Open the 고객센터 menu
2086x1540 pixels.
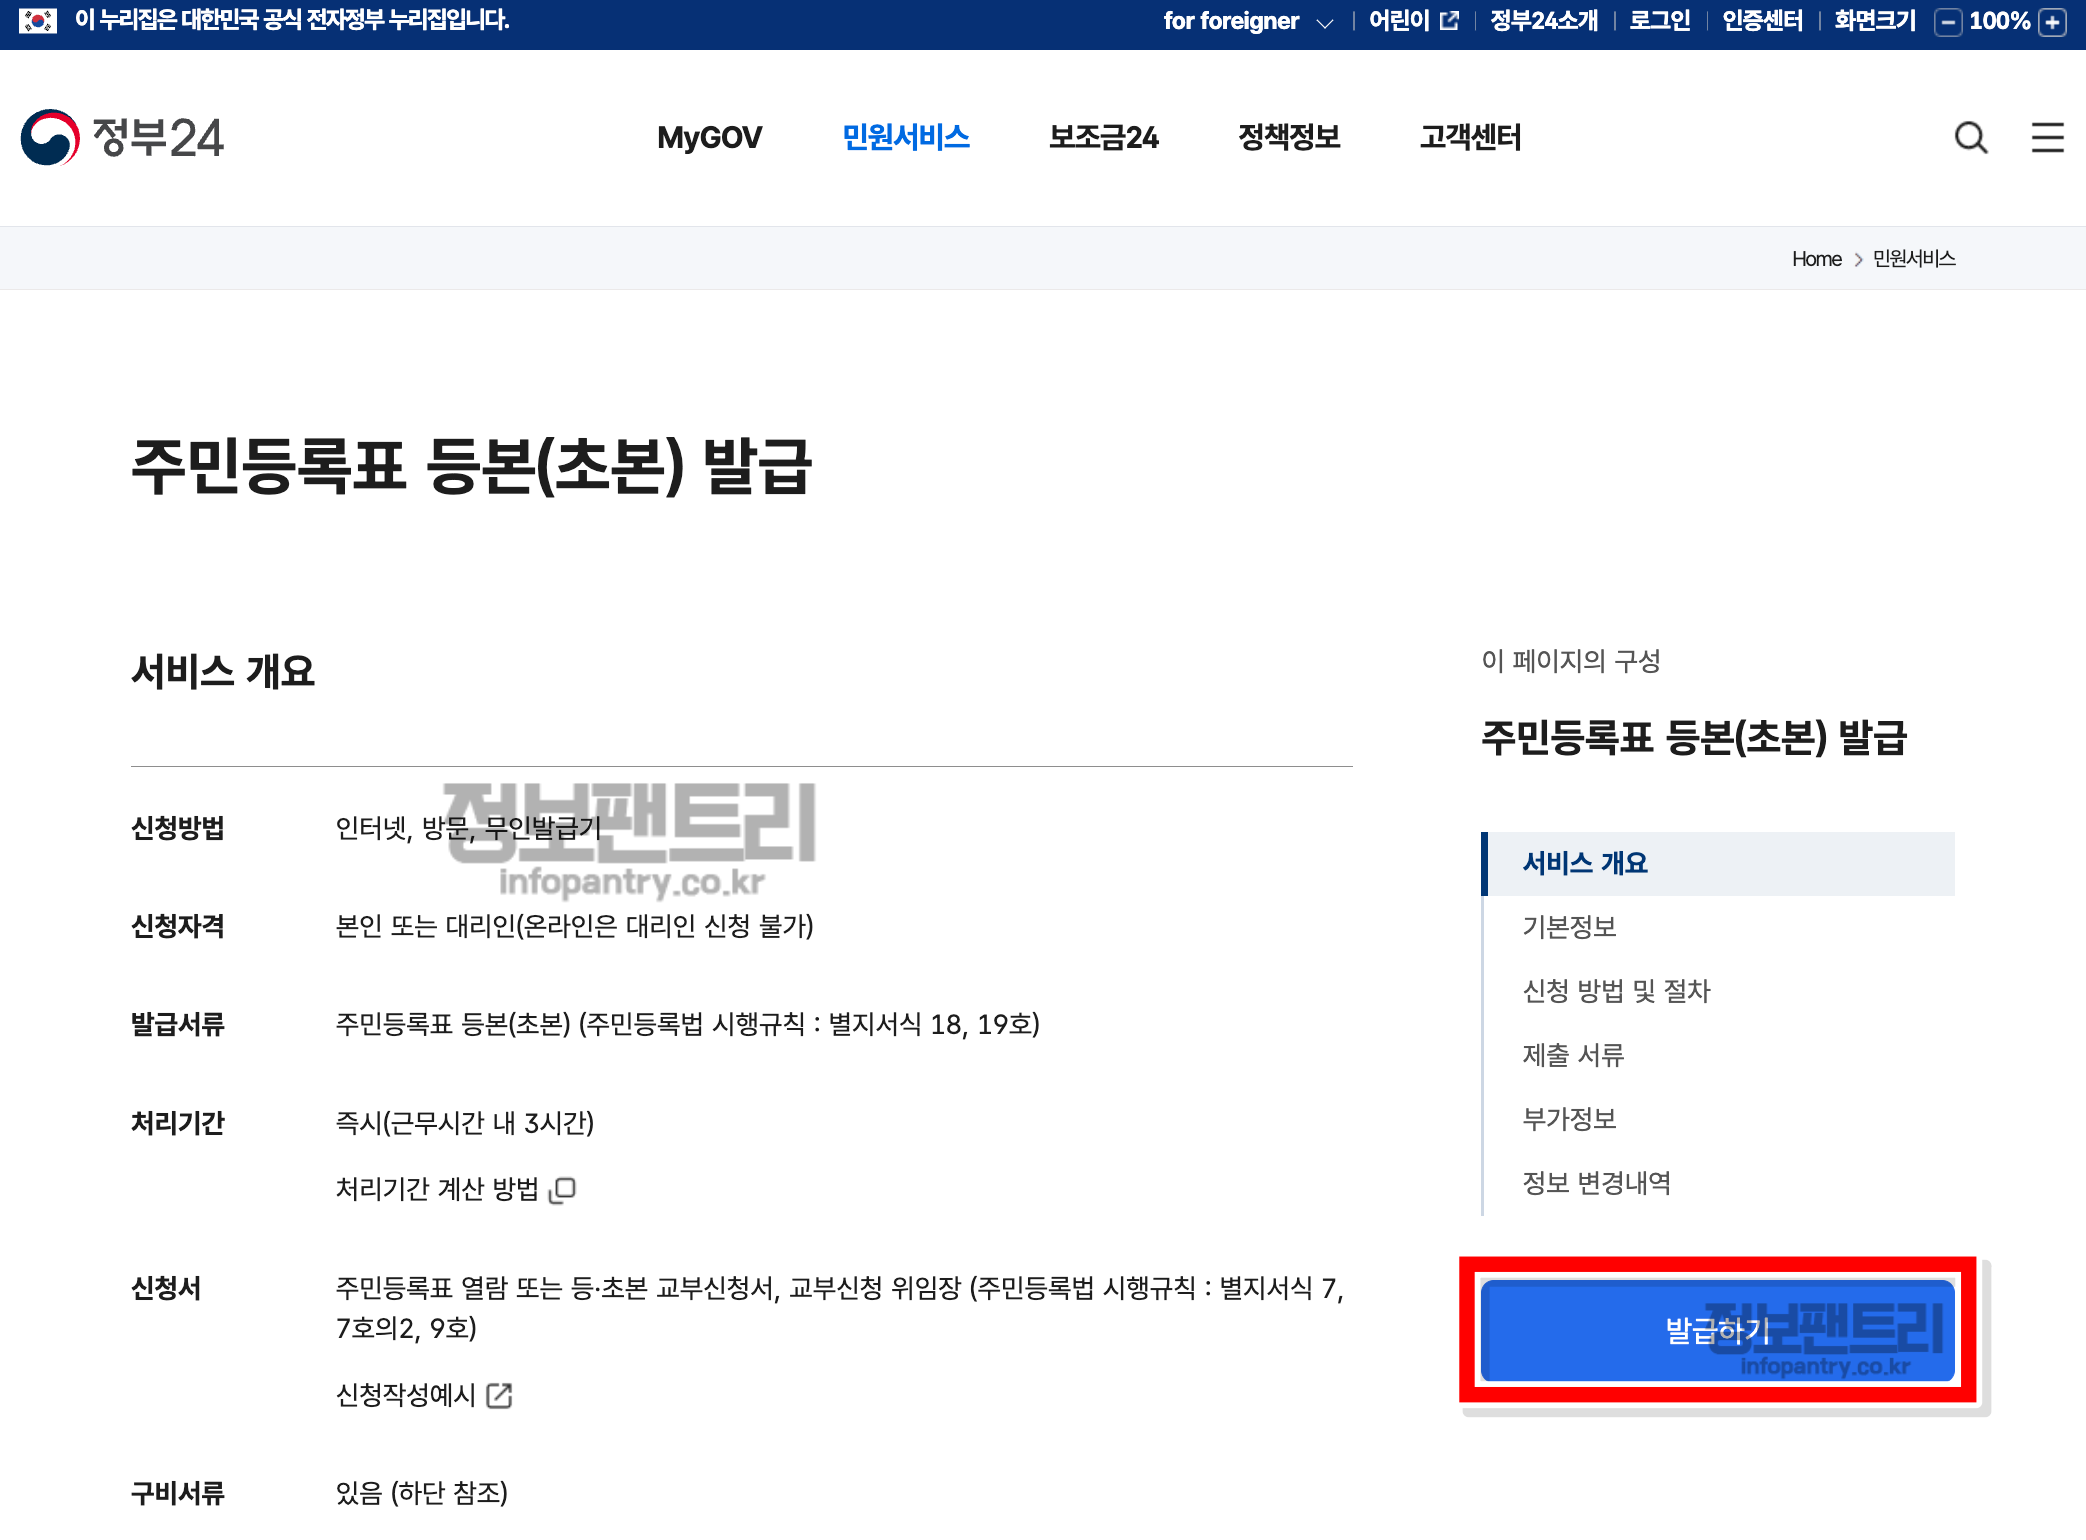(x=1470, y=137)
